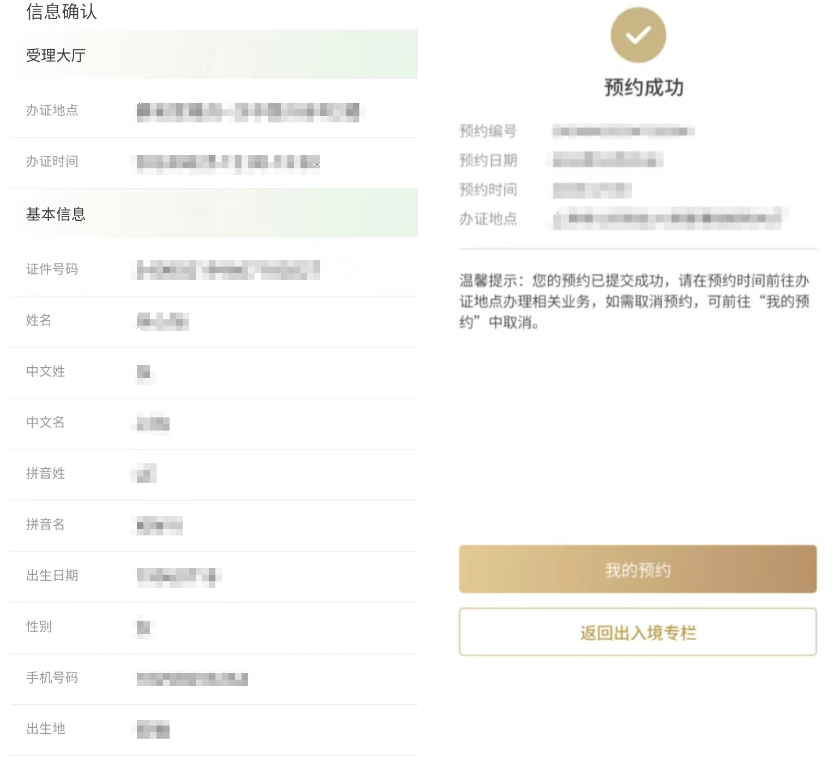Select the 拼音名 field value

pyautogui.click(x=159, y=525)
